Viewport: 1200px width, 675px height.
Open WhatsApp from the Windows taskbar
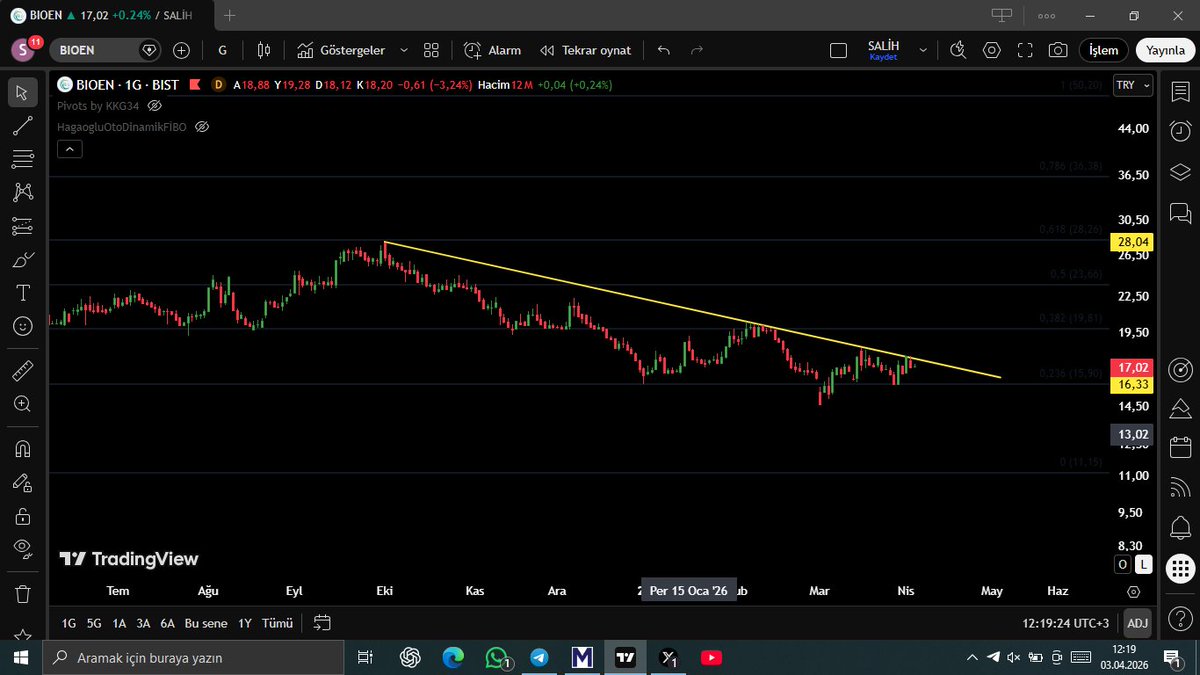click(x=497, y=658)
